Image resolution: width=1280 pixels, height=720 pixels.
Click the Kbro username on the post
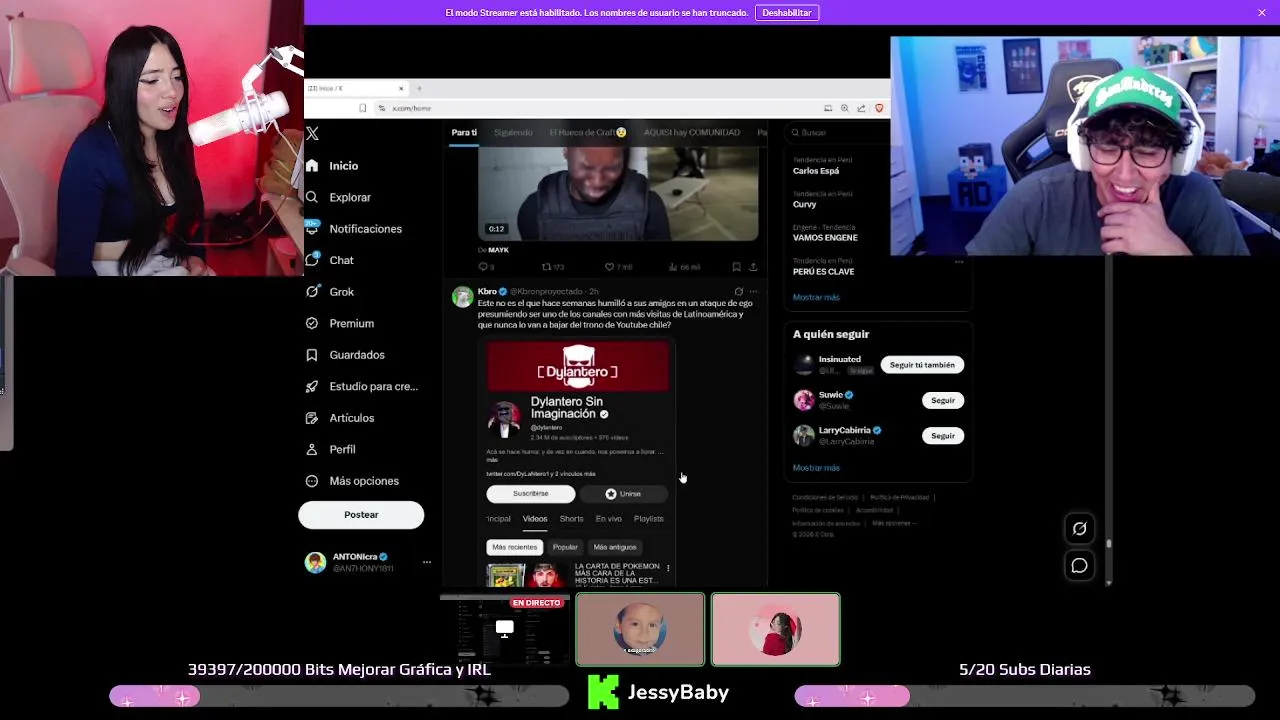487,291
